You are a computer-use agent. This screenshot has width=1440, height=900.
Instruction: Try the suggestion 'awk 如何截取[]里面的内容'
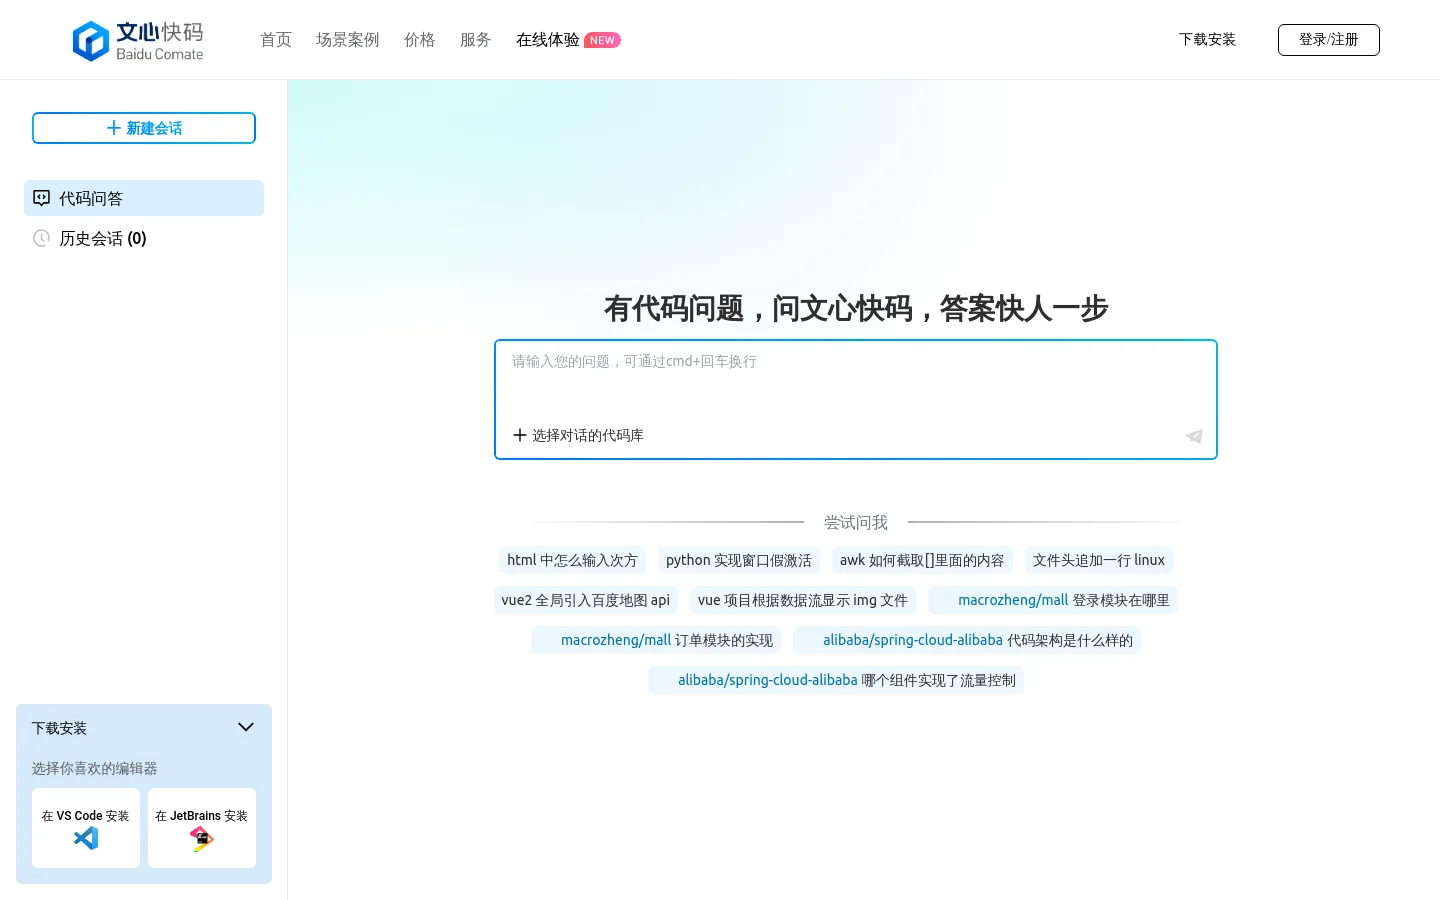click(922, 560)
